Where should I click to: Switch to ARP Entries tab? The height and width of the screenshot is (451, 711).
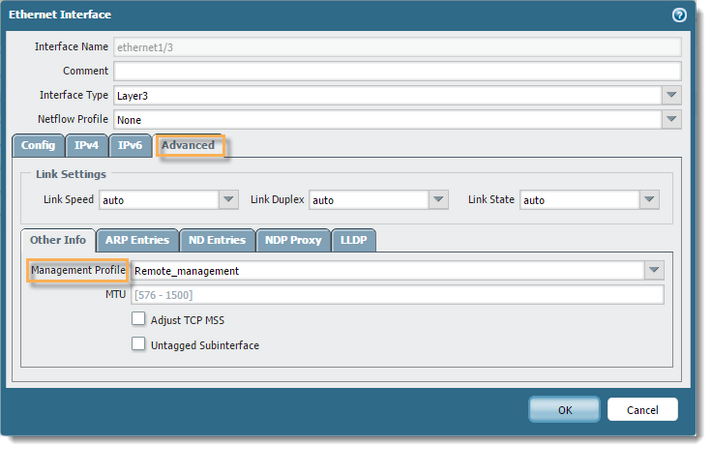click(x=138, y=240)
